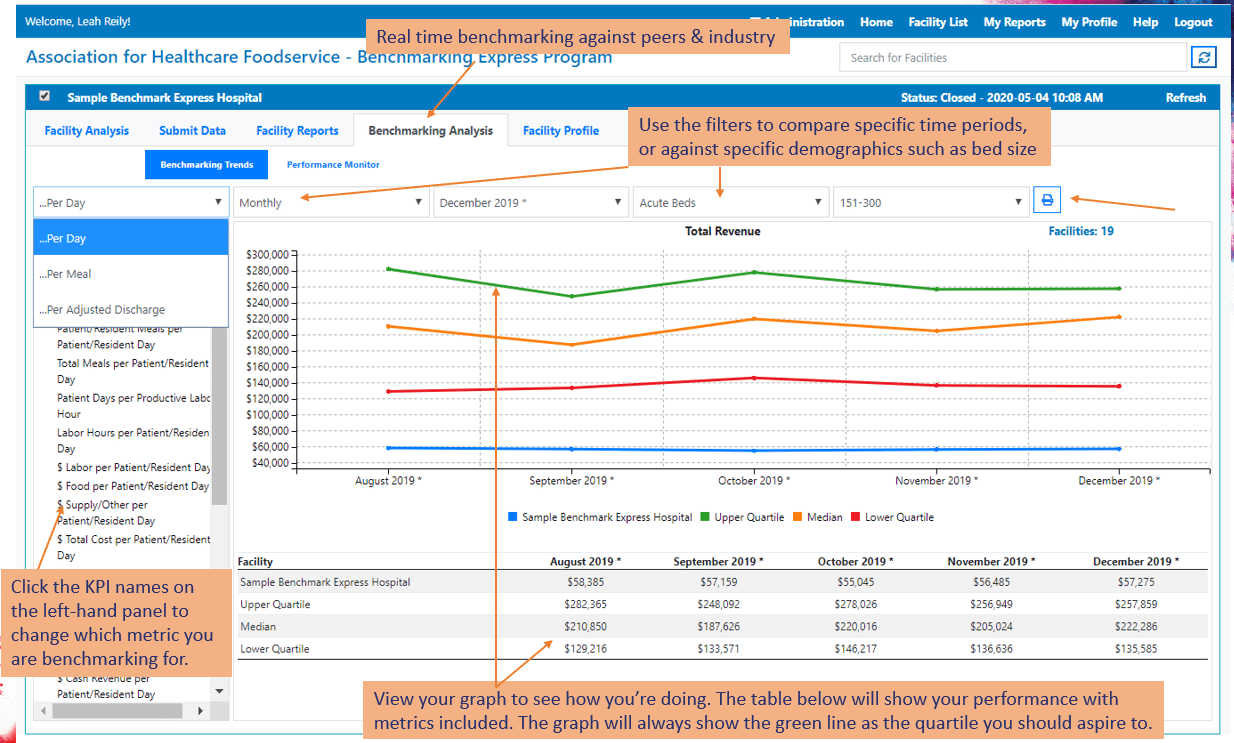Expand the December 2019 date dropdown
1234x743 pixels.
click(530, 203)
